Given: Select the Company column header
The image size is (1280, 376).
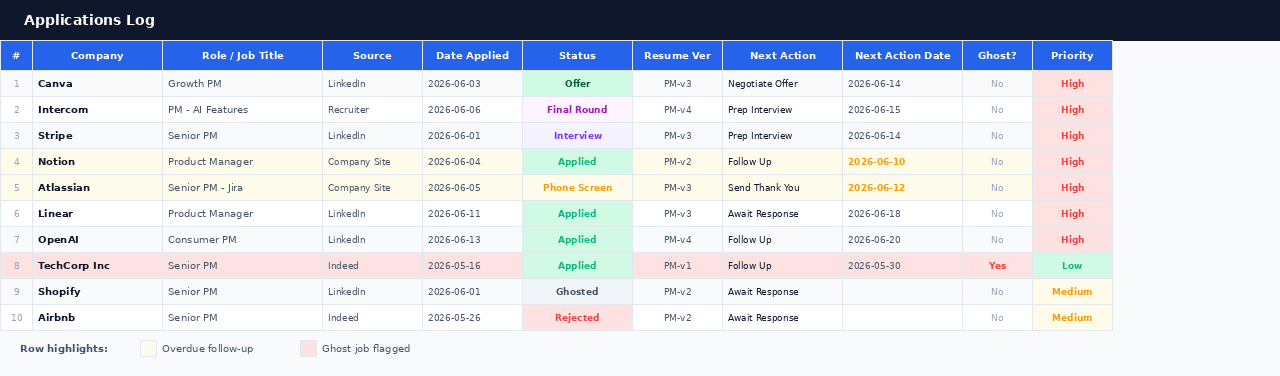Looking at the screenshot, I should pyautogui.click(x=97, y=56).
